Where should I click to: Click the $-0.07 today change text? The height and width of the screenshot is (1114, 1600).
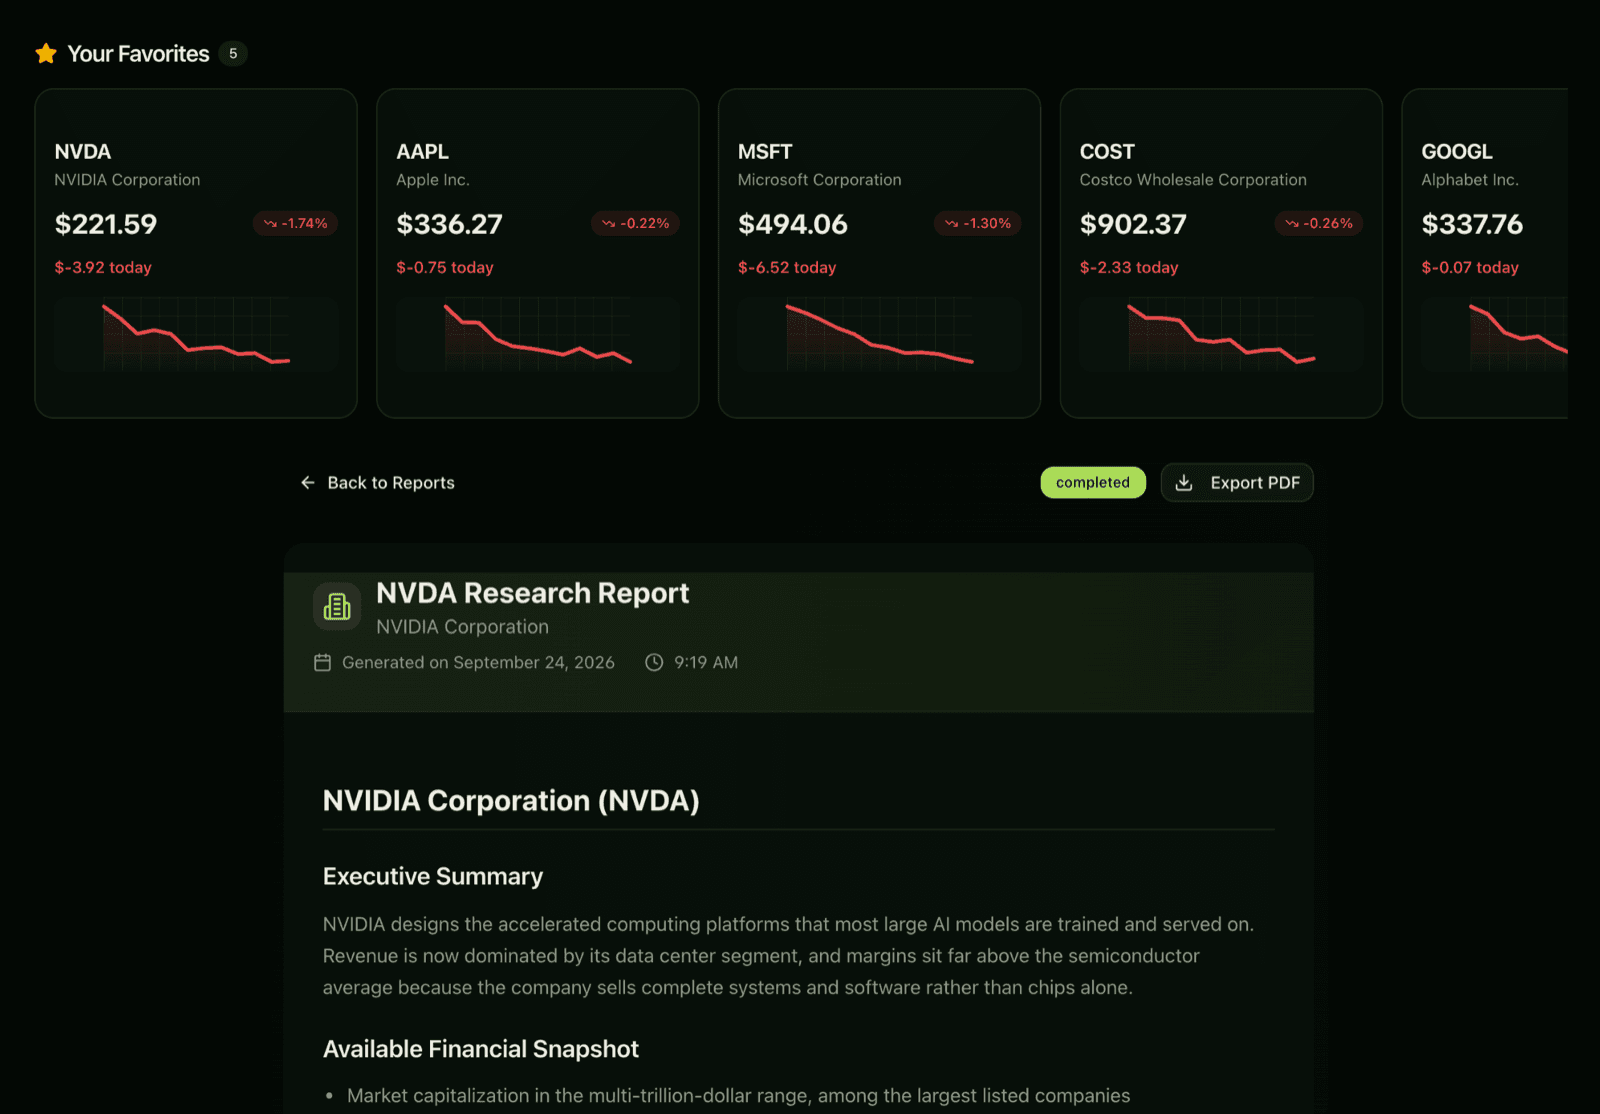click(1470, 268)
